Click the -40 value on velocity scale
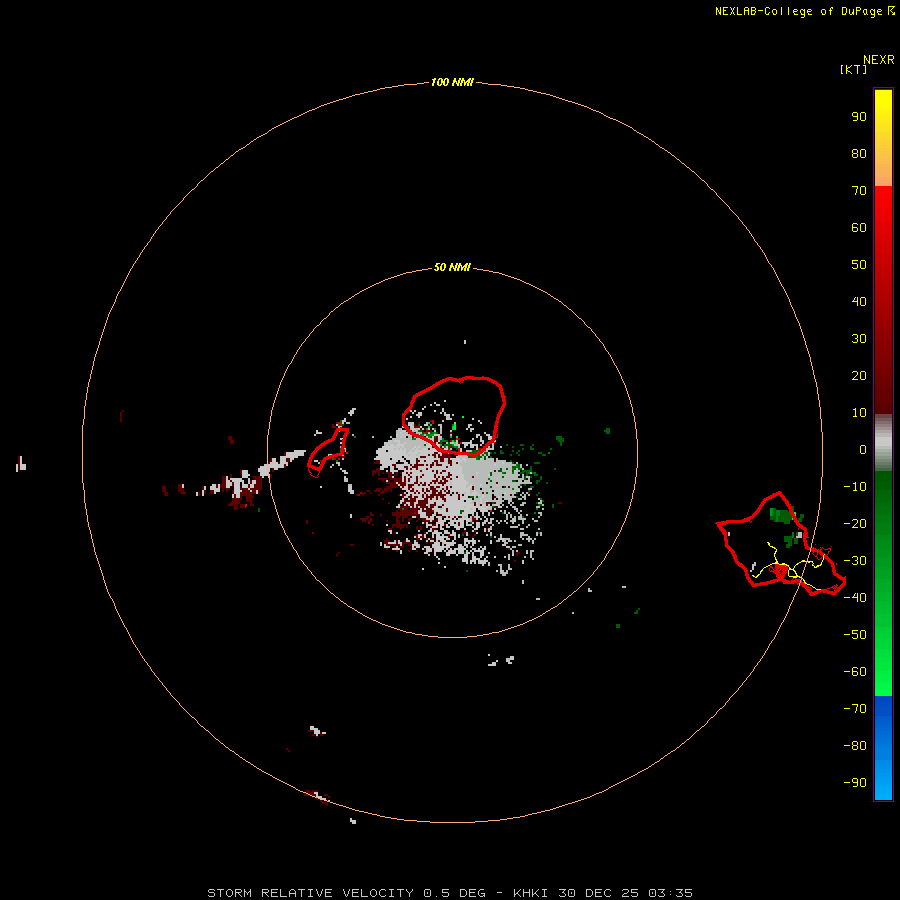This screenshot has width=900, height=900. [x=855, y=598]
